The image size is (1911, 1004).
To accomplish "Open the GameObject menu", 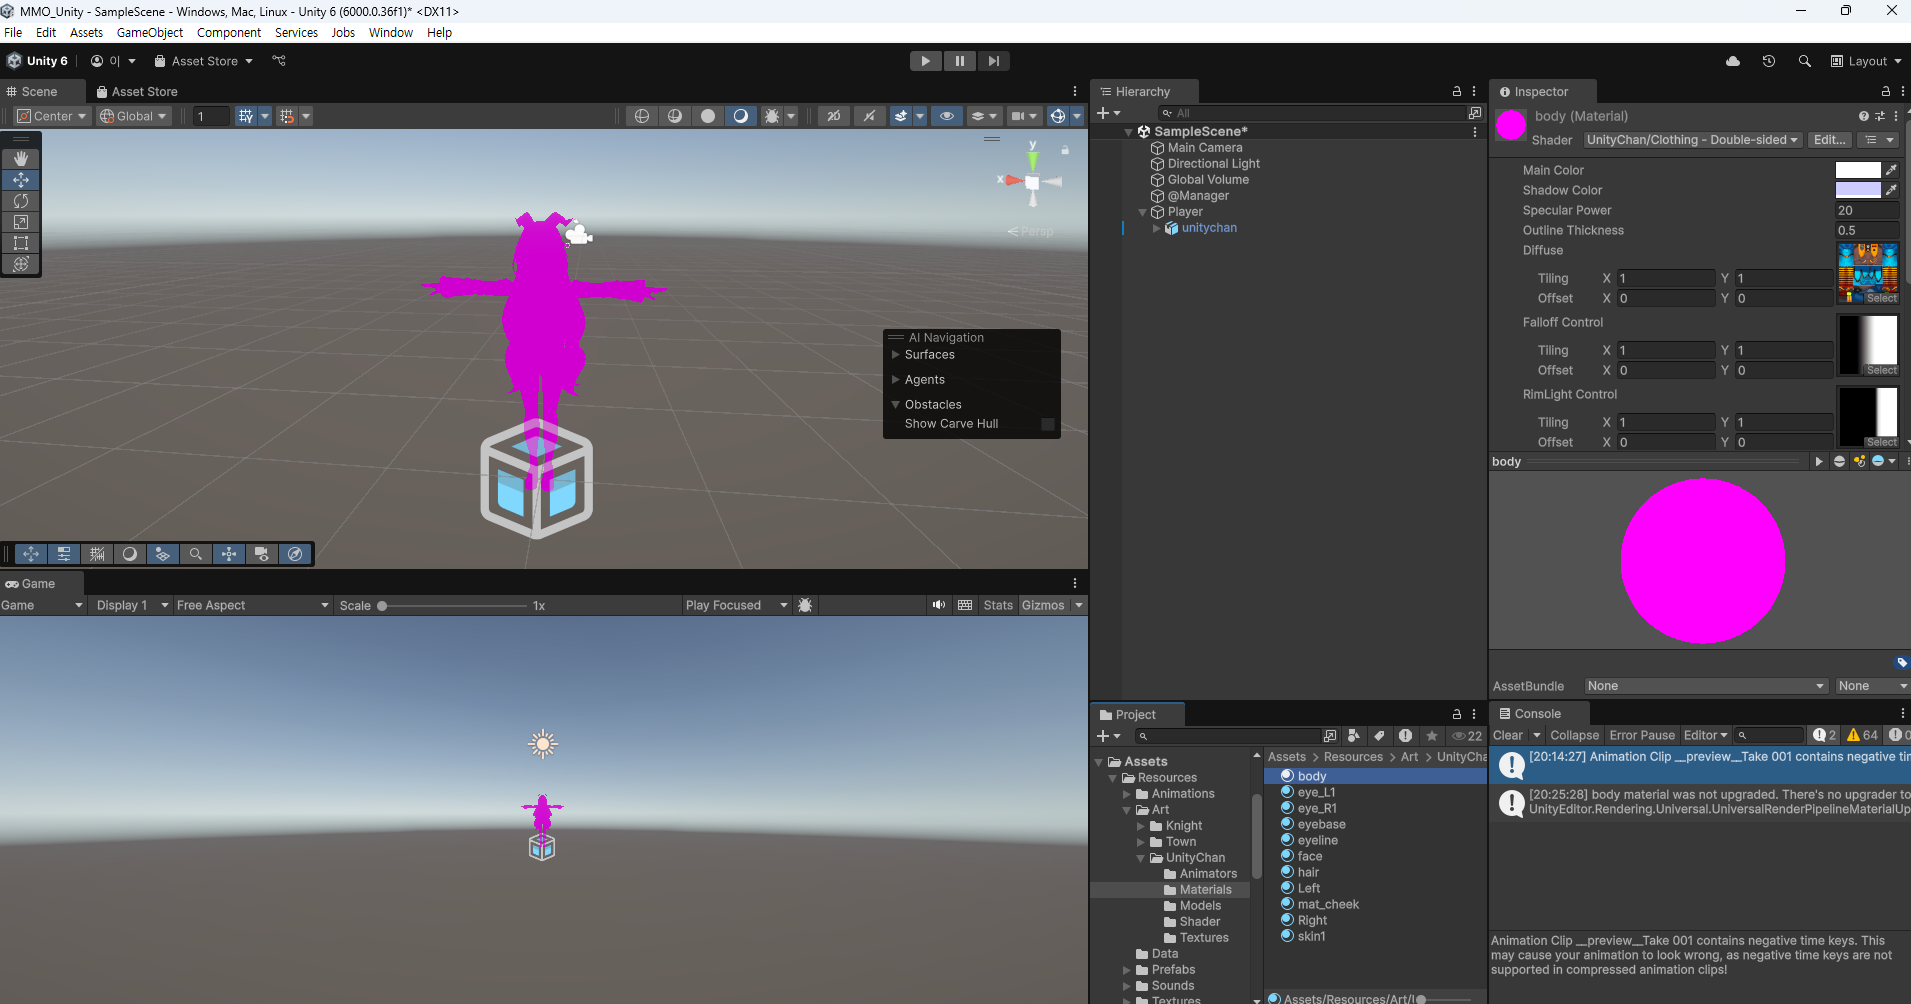I will click(150, 32).
